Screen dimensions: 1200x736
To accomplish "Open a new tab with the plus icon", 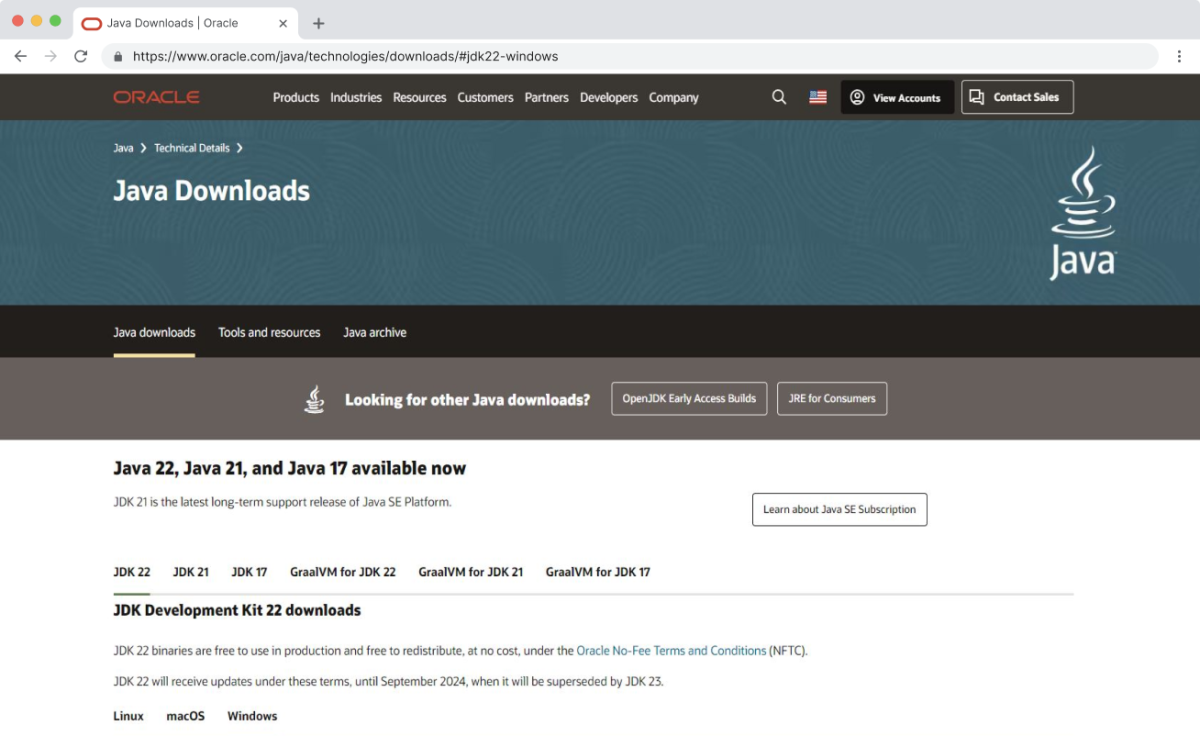I will (x=316, y=22).
